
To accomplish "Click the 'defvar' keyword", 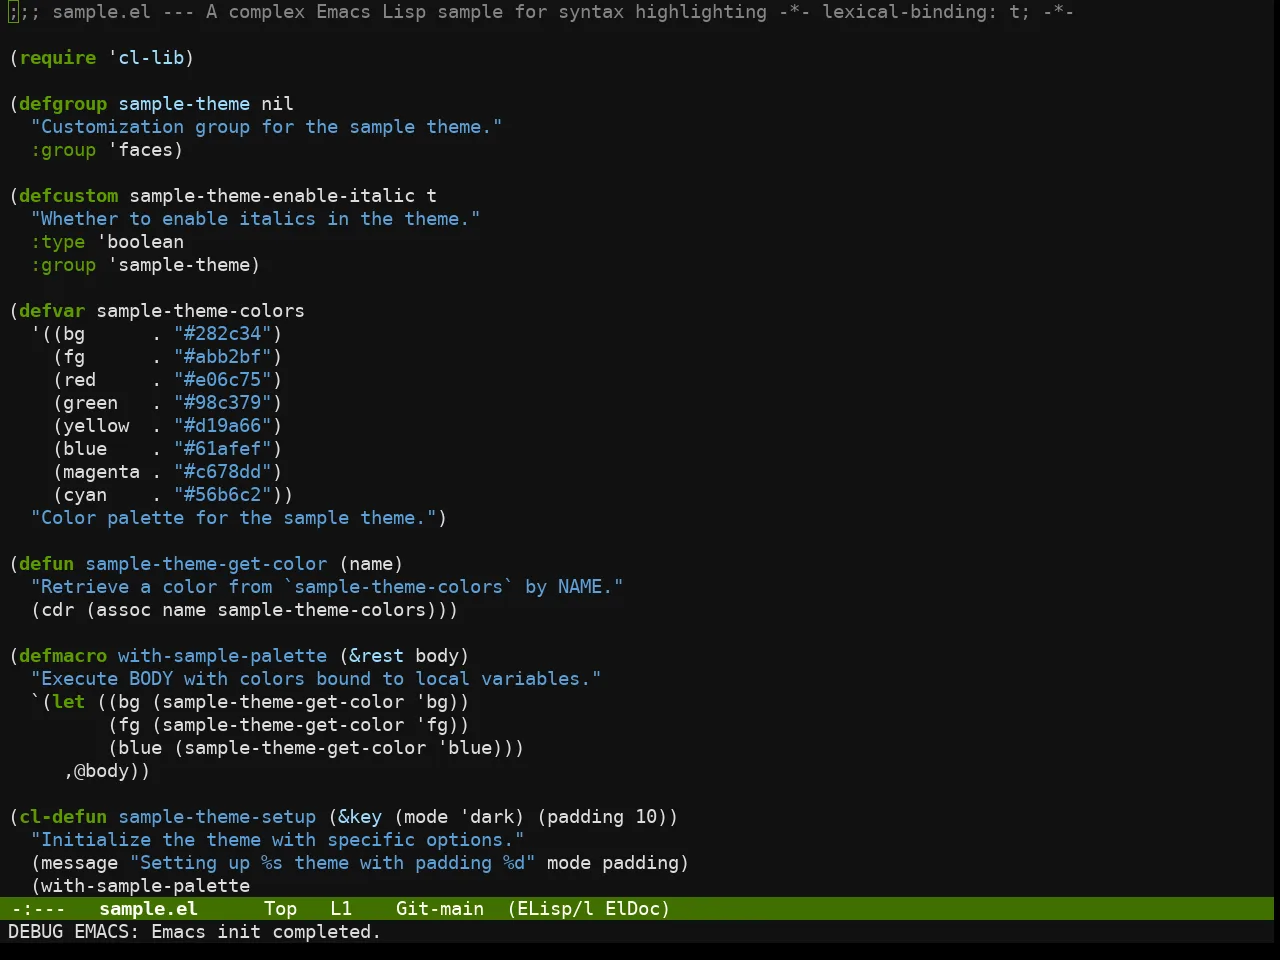I will pyautogui.click(x=52, y=311).
